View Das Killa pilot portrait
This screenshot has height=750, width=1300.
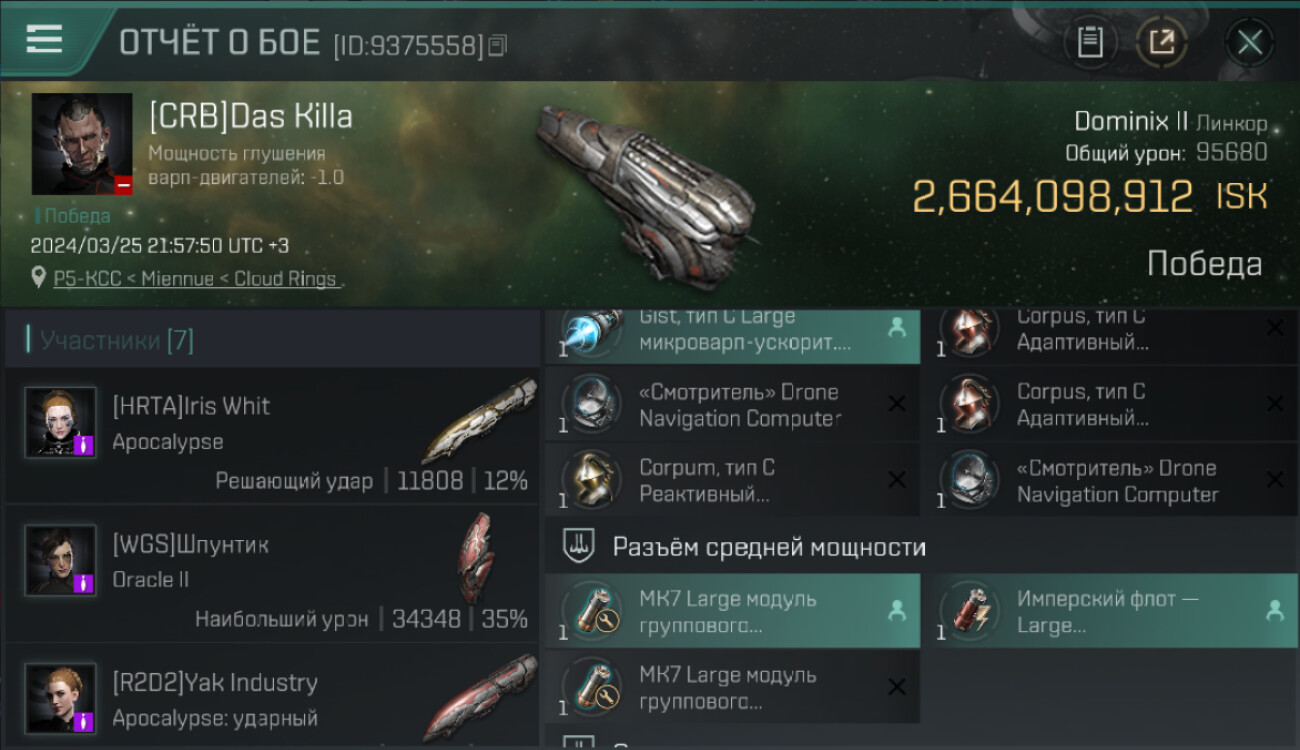[82, 144]
